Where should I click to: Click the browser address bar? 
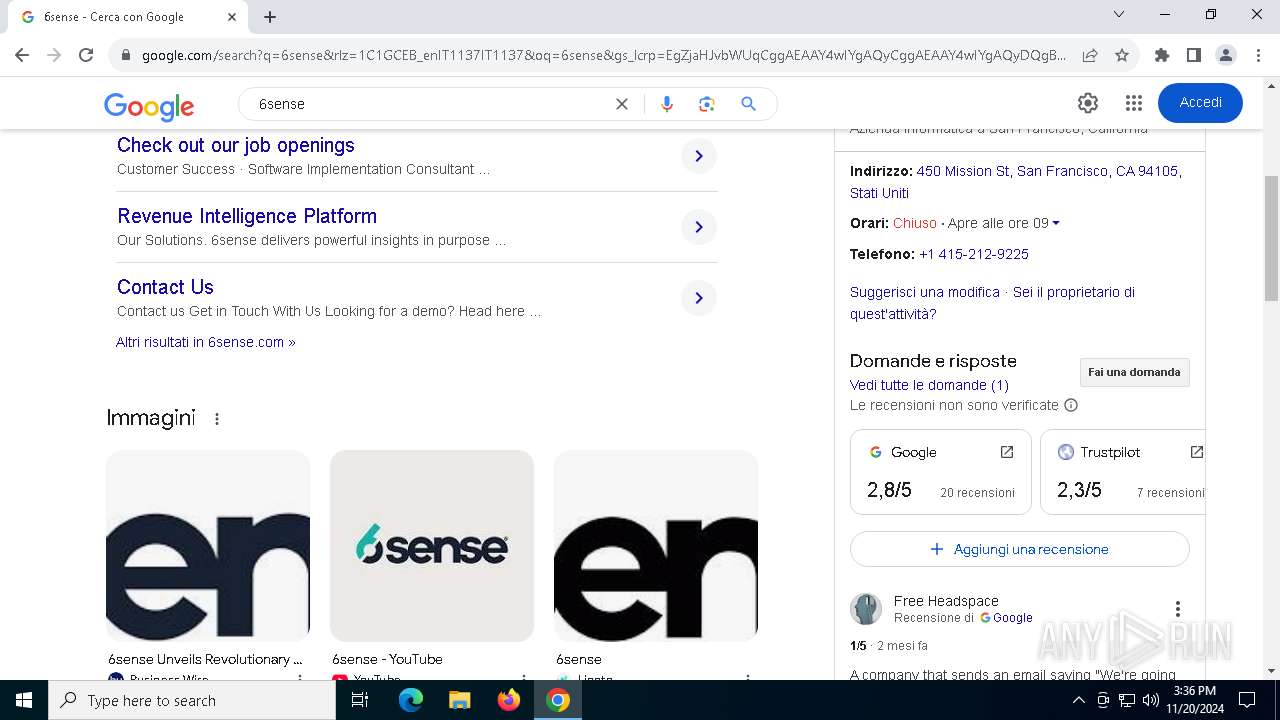[603, 55]
